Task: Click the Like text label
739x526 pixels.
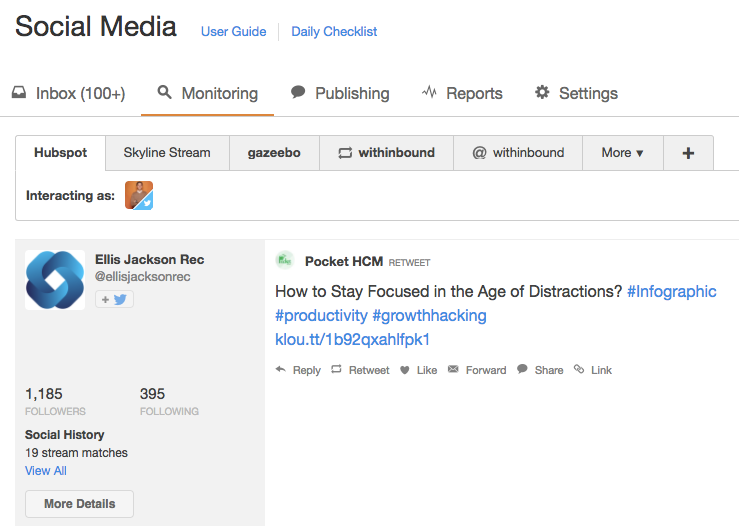Action: click(427, 370)
